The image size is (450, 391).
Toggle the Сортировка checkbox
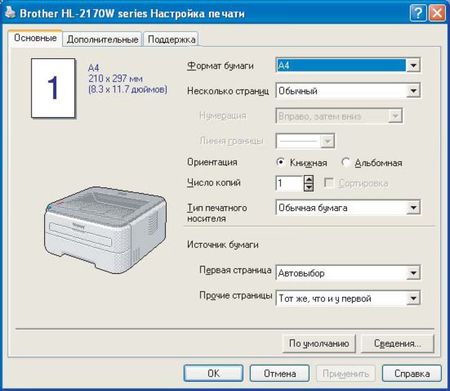(329, 183)
